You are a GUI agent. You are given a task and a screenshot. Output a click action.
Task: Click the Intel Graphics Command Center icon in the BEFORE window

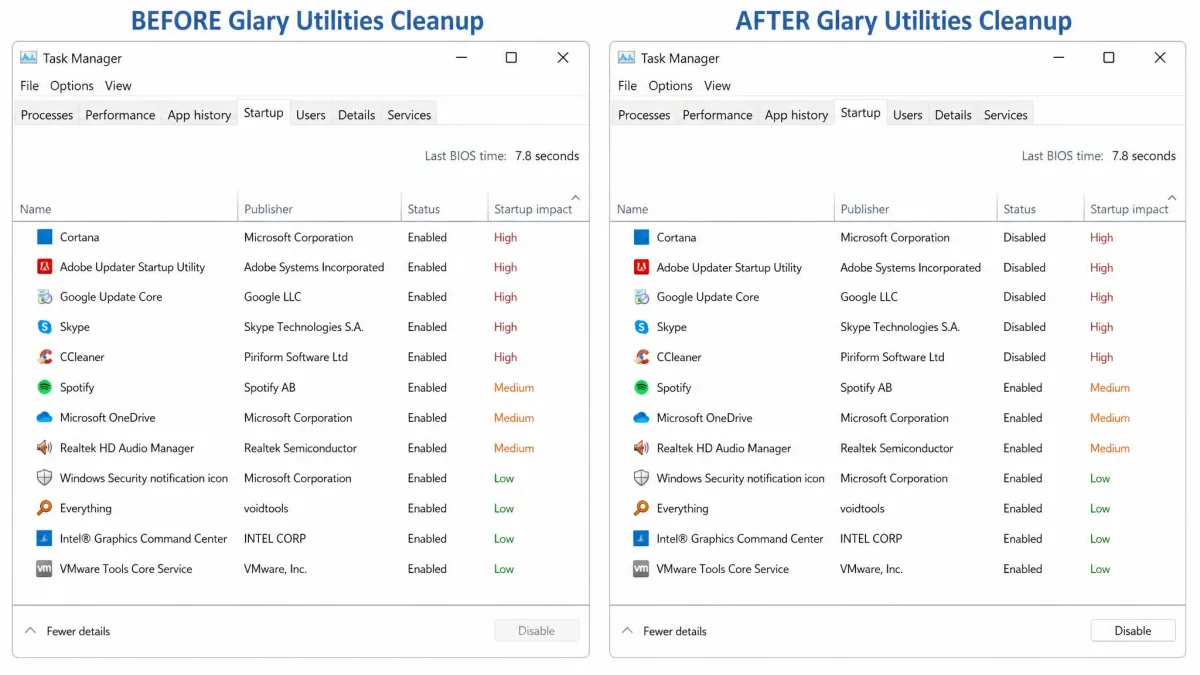pyautogui.click(x=44, y=538)
